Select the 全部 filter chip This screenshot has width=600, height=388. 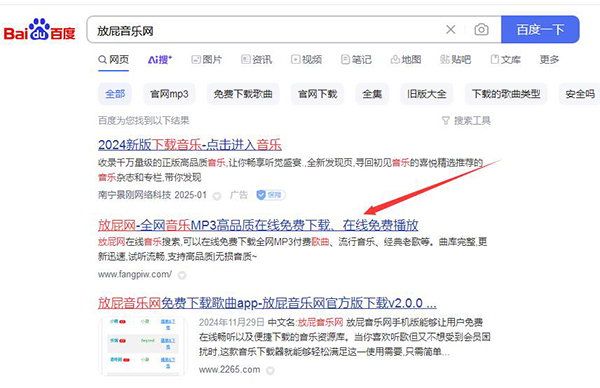point(115,94)
